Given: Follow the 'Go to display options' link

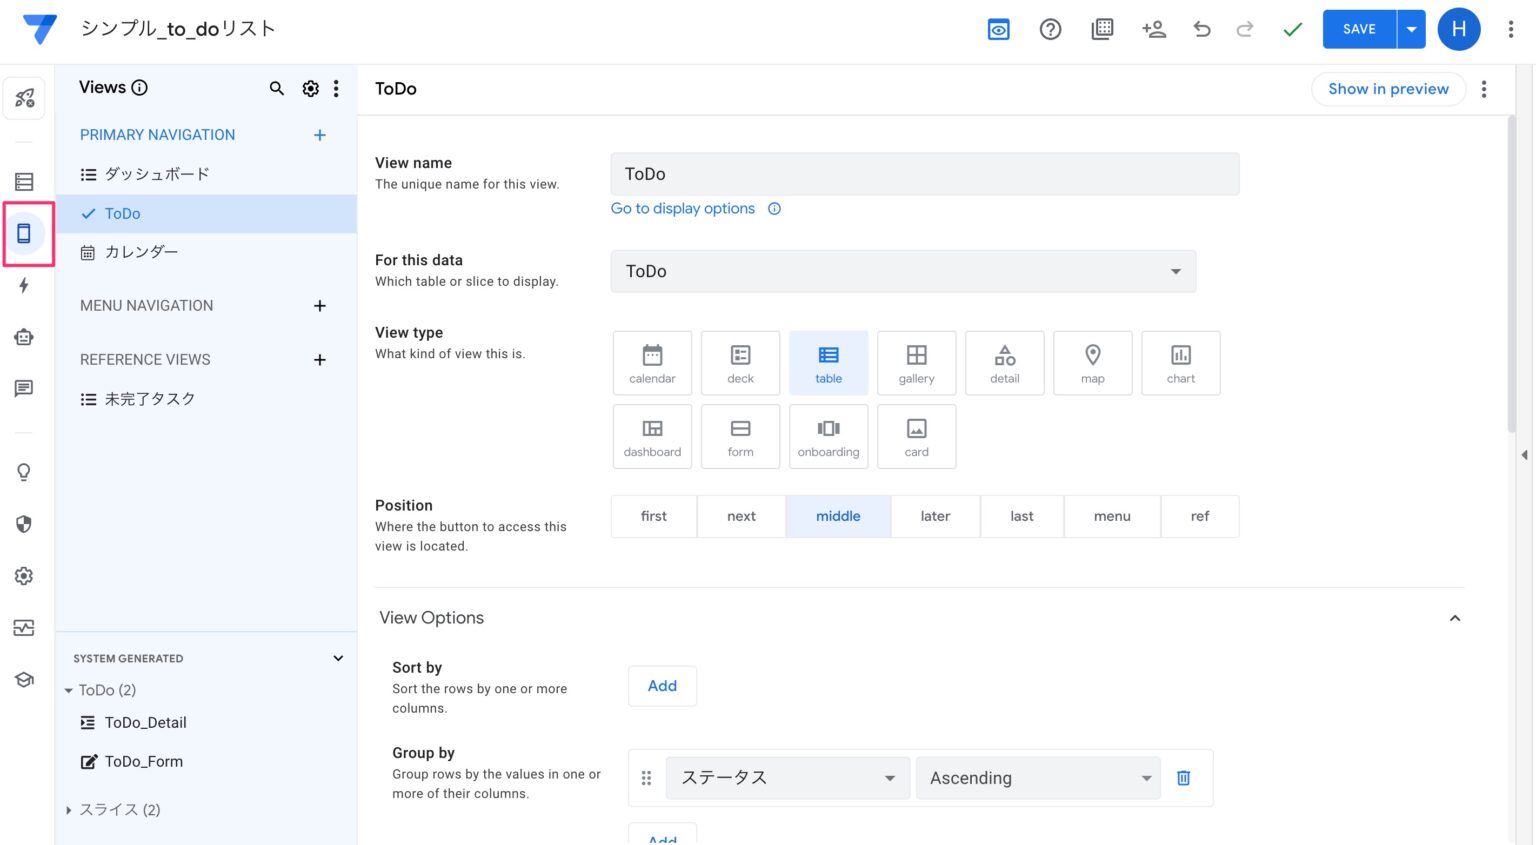Looking at the screenshot, I should [x=683, y=208].
